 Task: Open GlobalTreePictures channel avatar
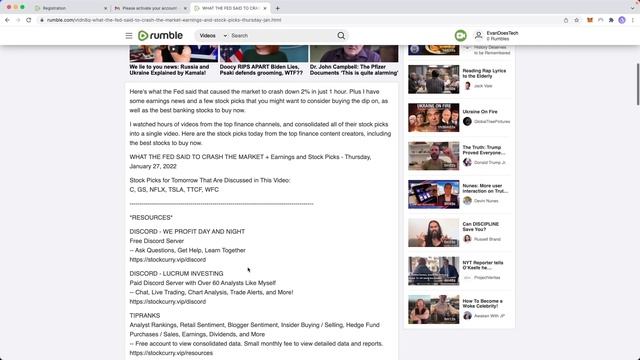tap(467, 121)
